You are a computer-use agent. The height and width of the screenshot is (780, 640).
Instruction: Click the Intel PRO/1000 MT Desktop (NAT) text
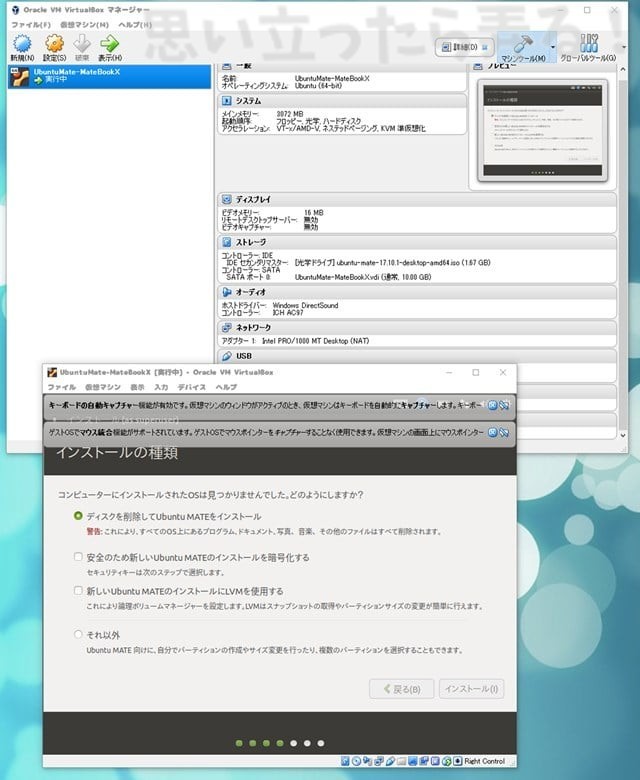[x=315, y=341]
